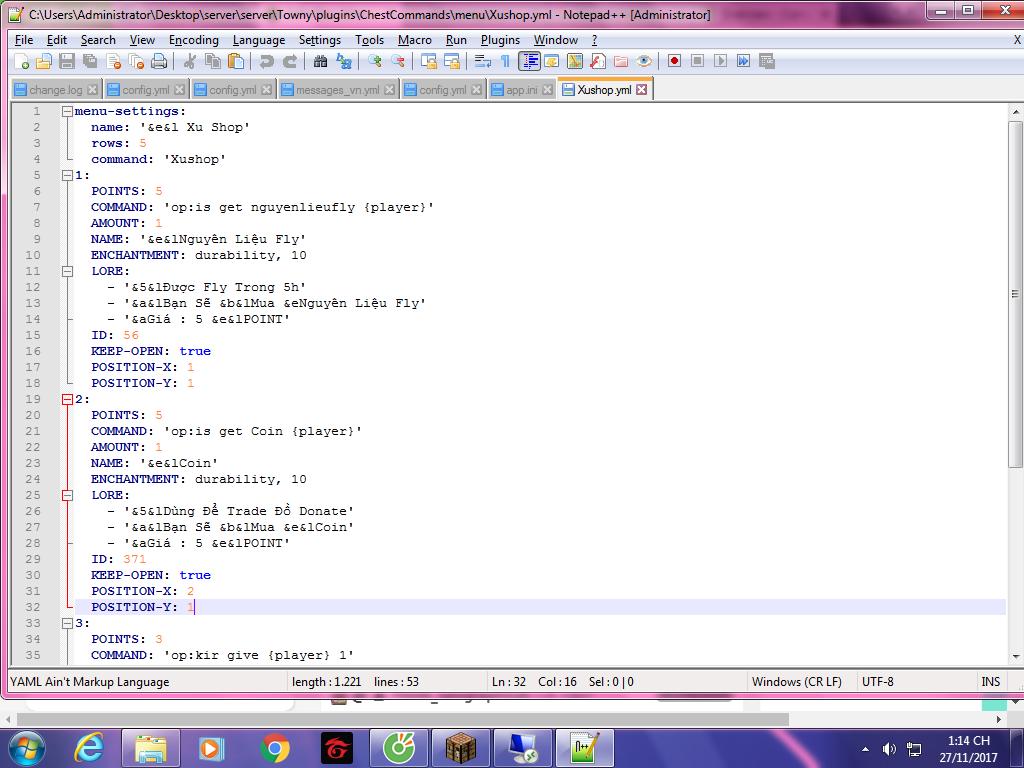Start macro recording with the red record icon
1024x768 pixels.
pyautogui.click(x=674, y=61)
